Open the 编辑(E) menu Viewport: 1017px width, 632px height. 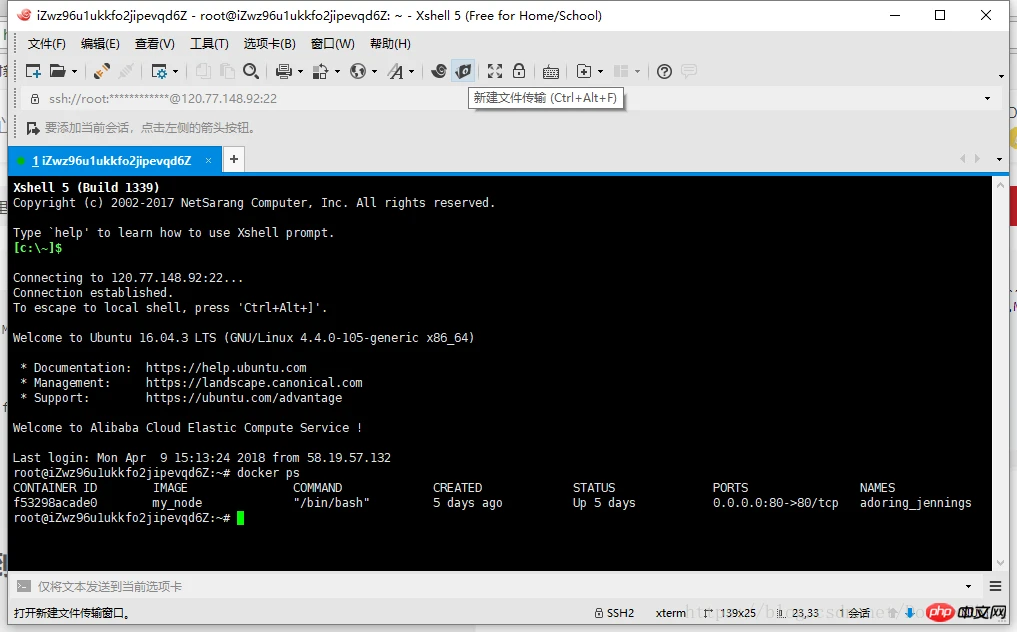pyautogui.click(x=100, y=43)
